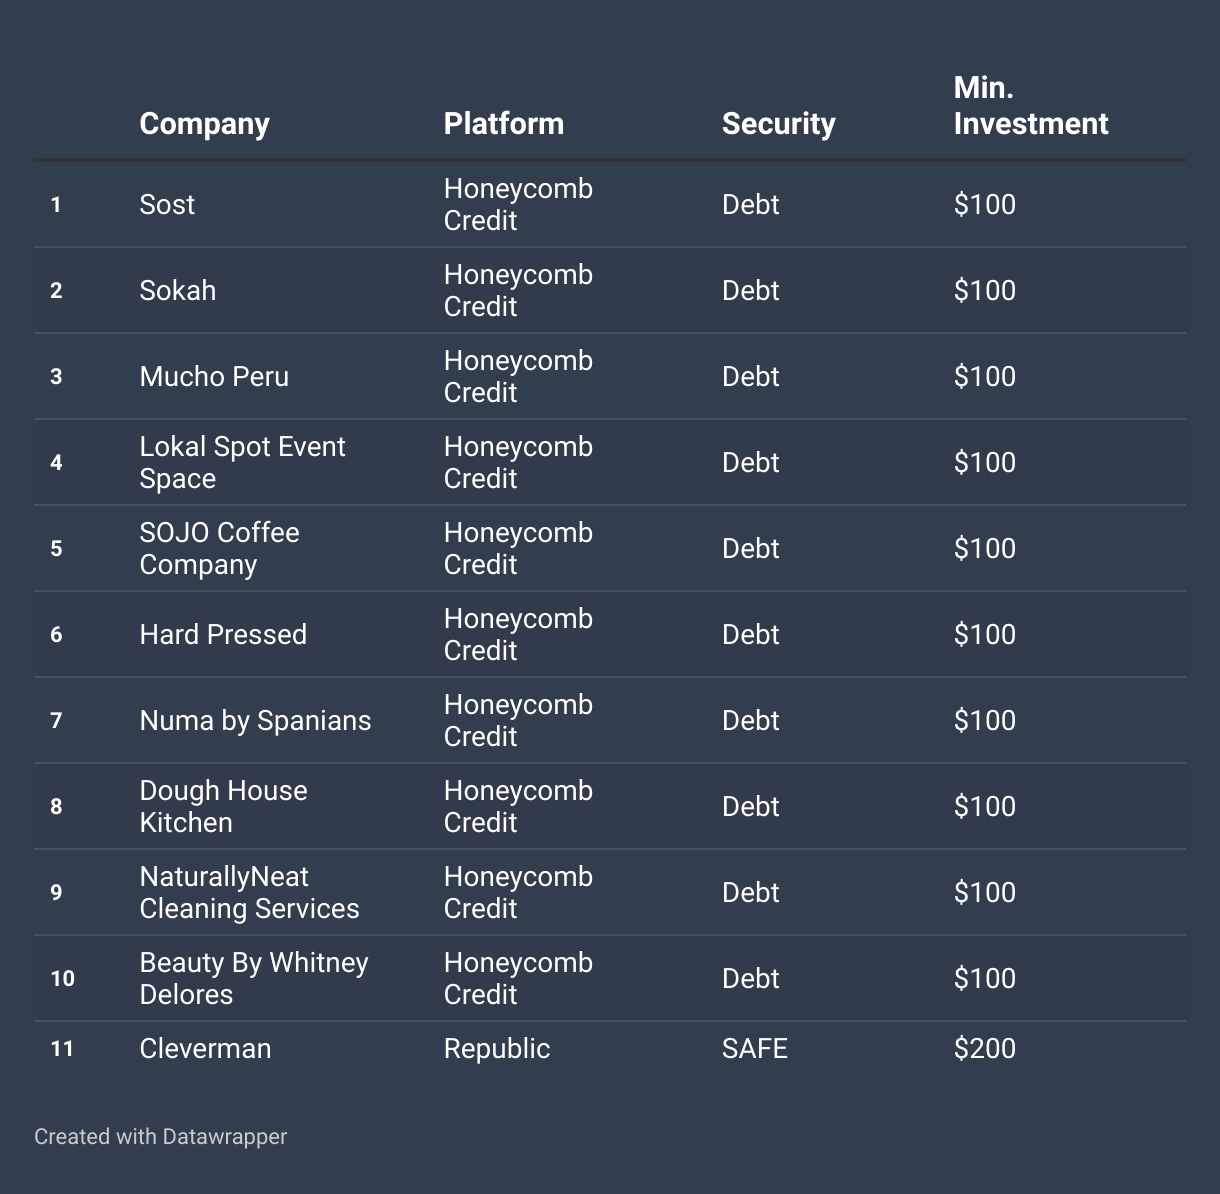Click the Cleverman company cell

205,1048
